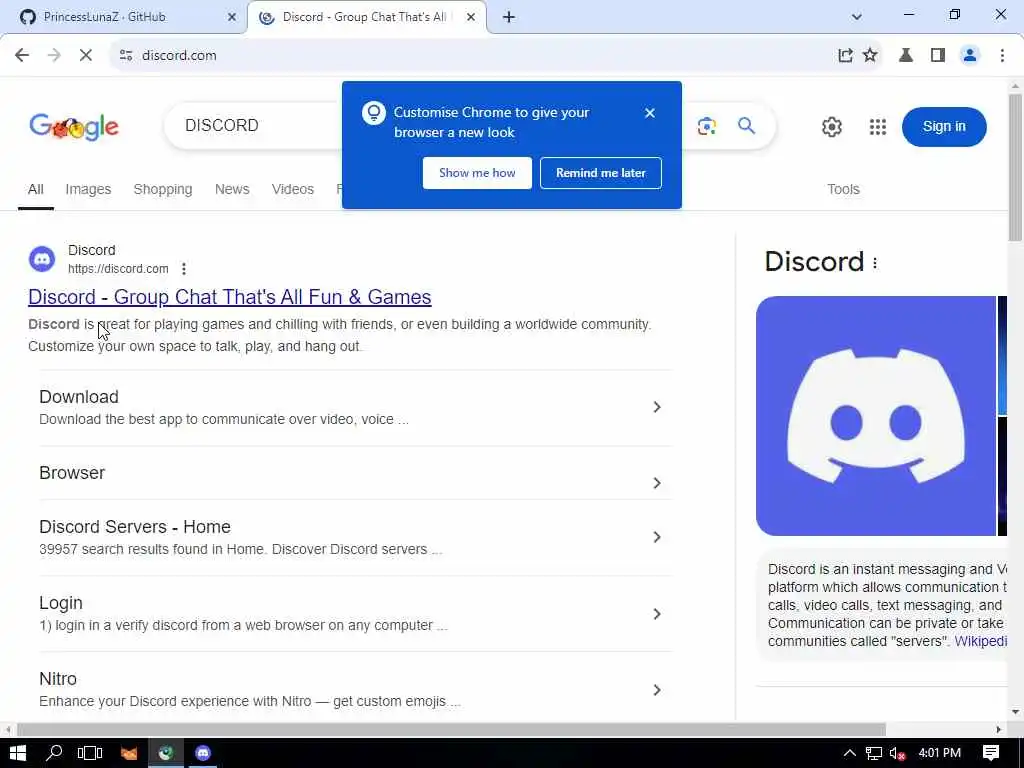
Task: Click the Google doodle logo
Action: click(x=74, y=127)
